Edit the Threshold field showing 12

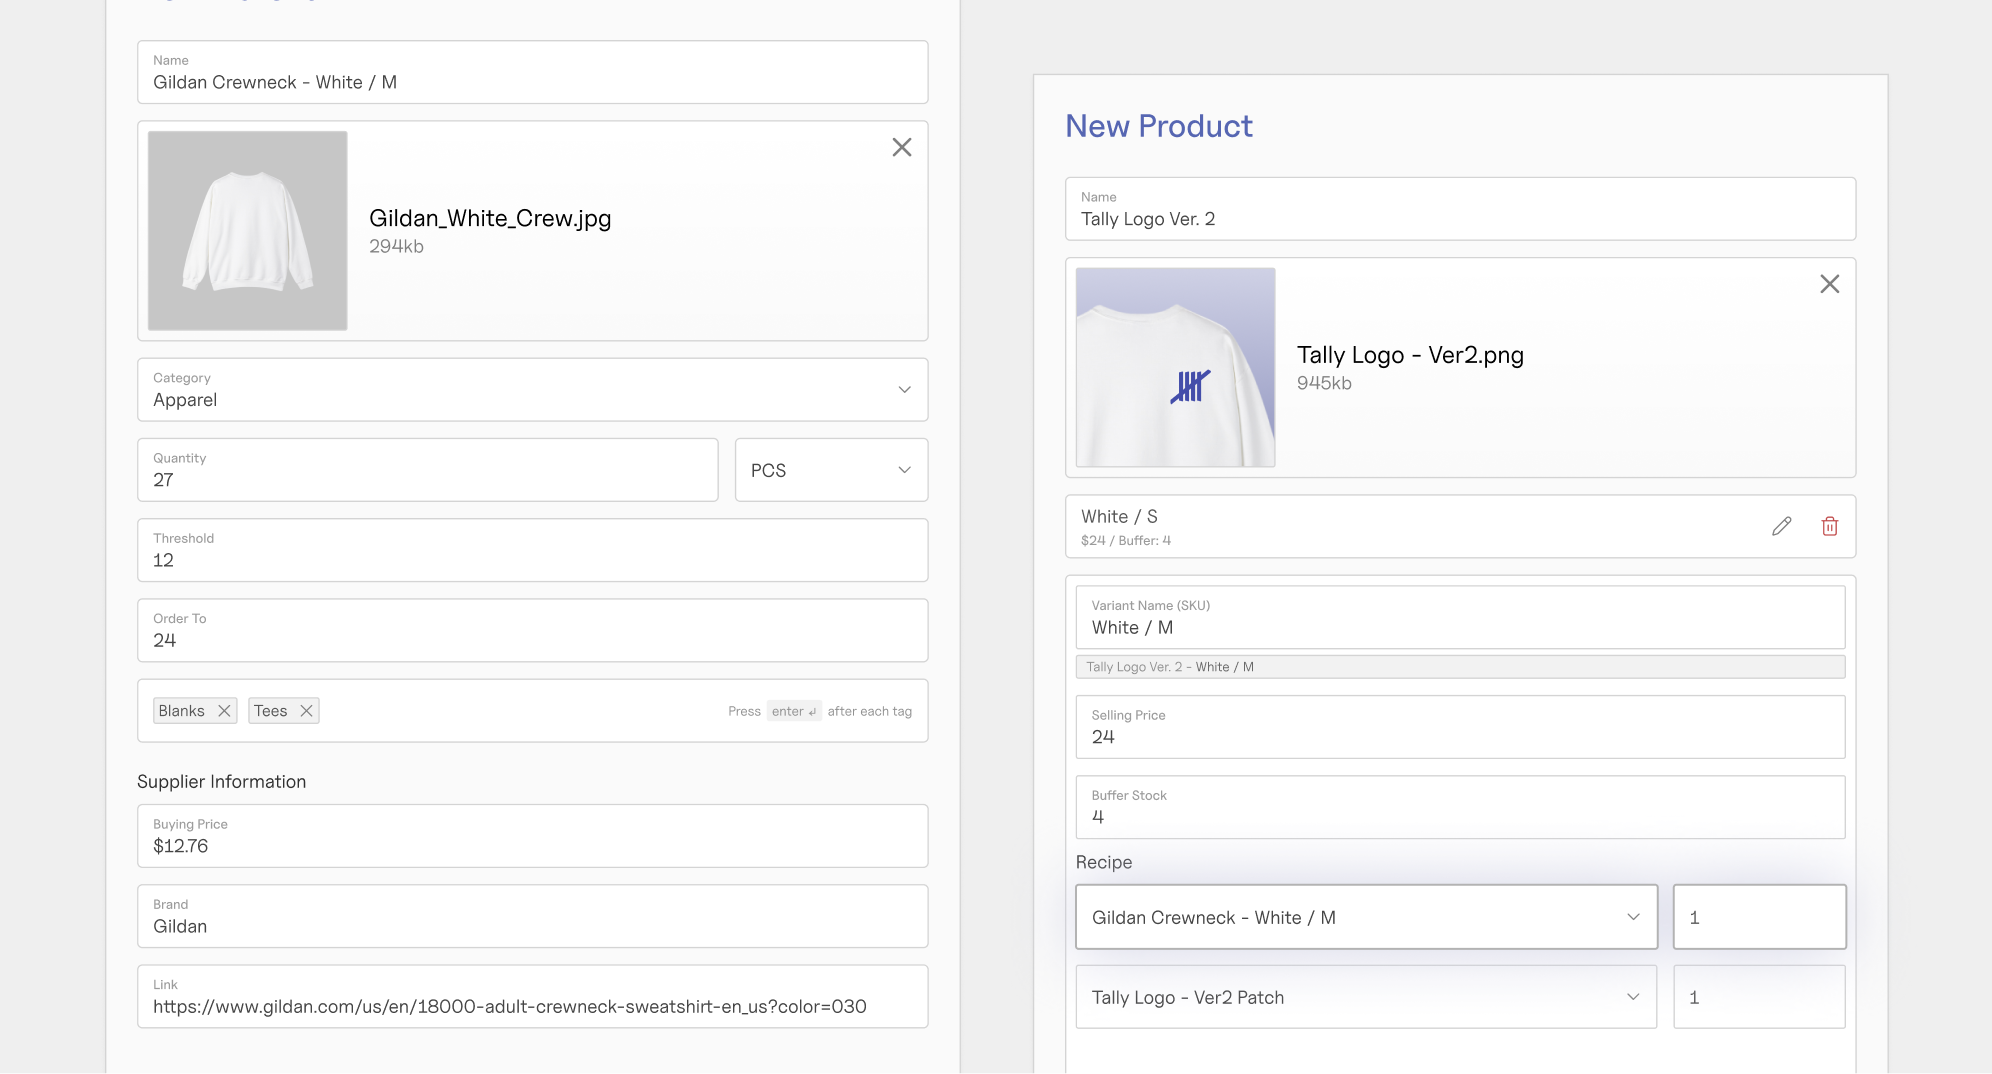coord(532,560)
